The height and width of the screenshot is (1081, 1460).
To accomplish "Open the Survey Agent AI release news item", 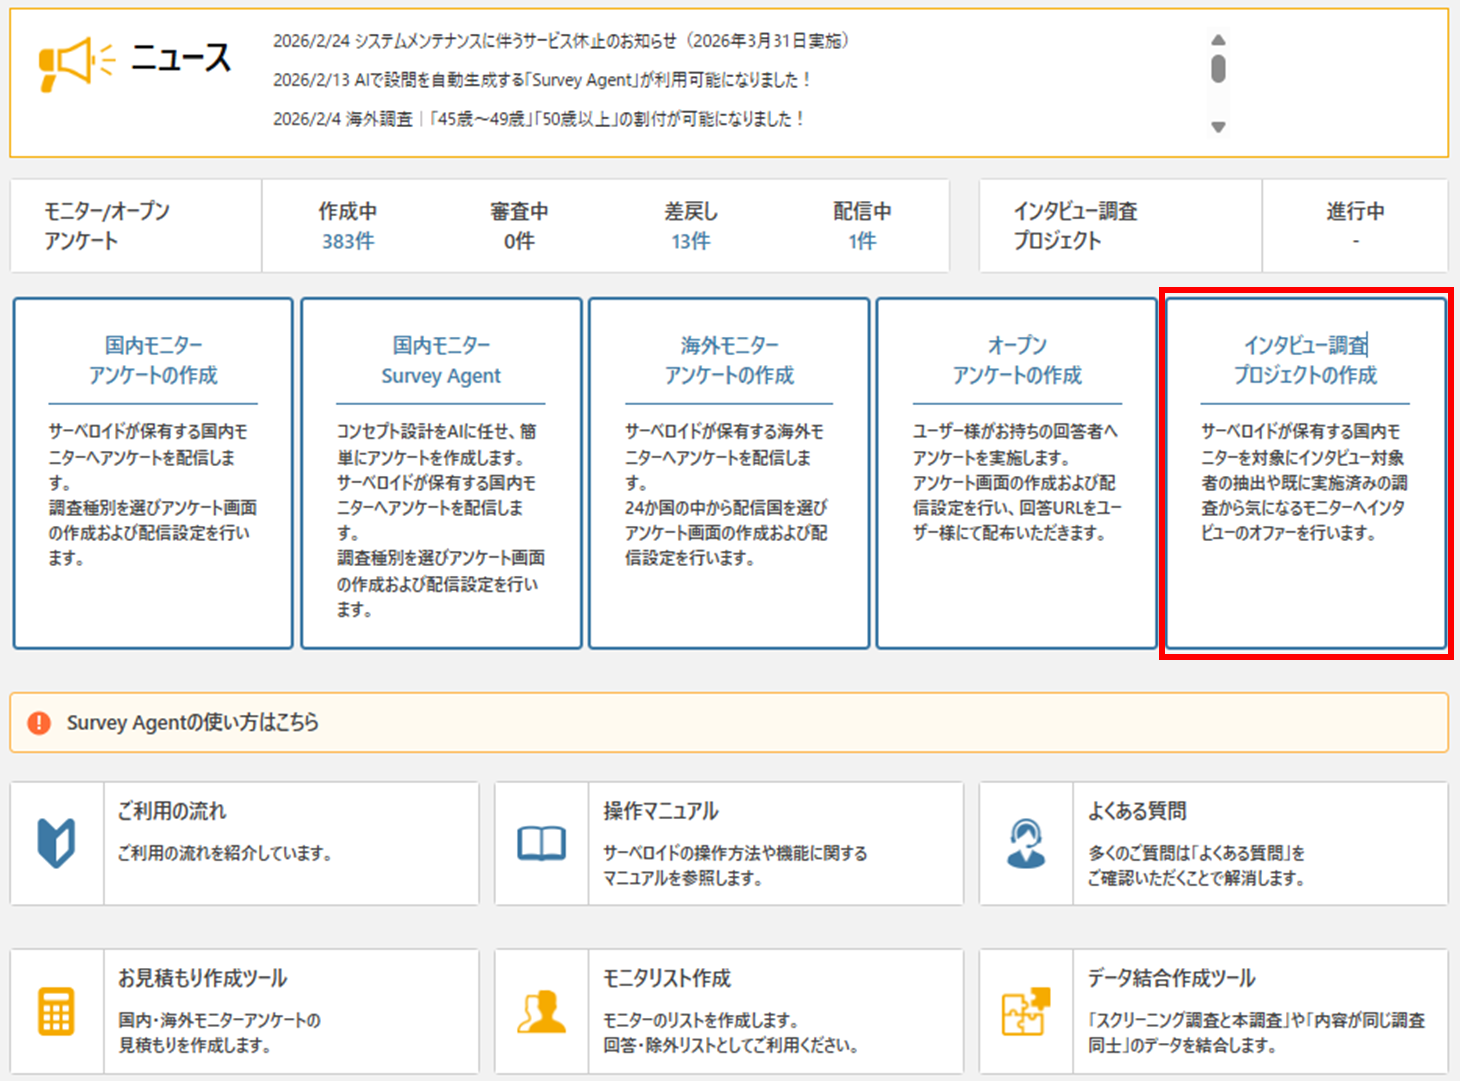I will tap(541, 80).
